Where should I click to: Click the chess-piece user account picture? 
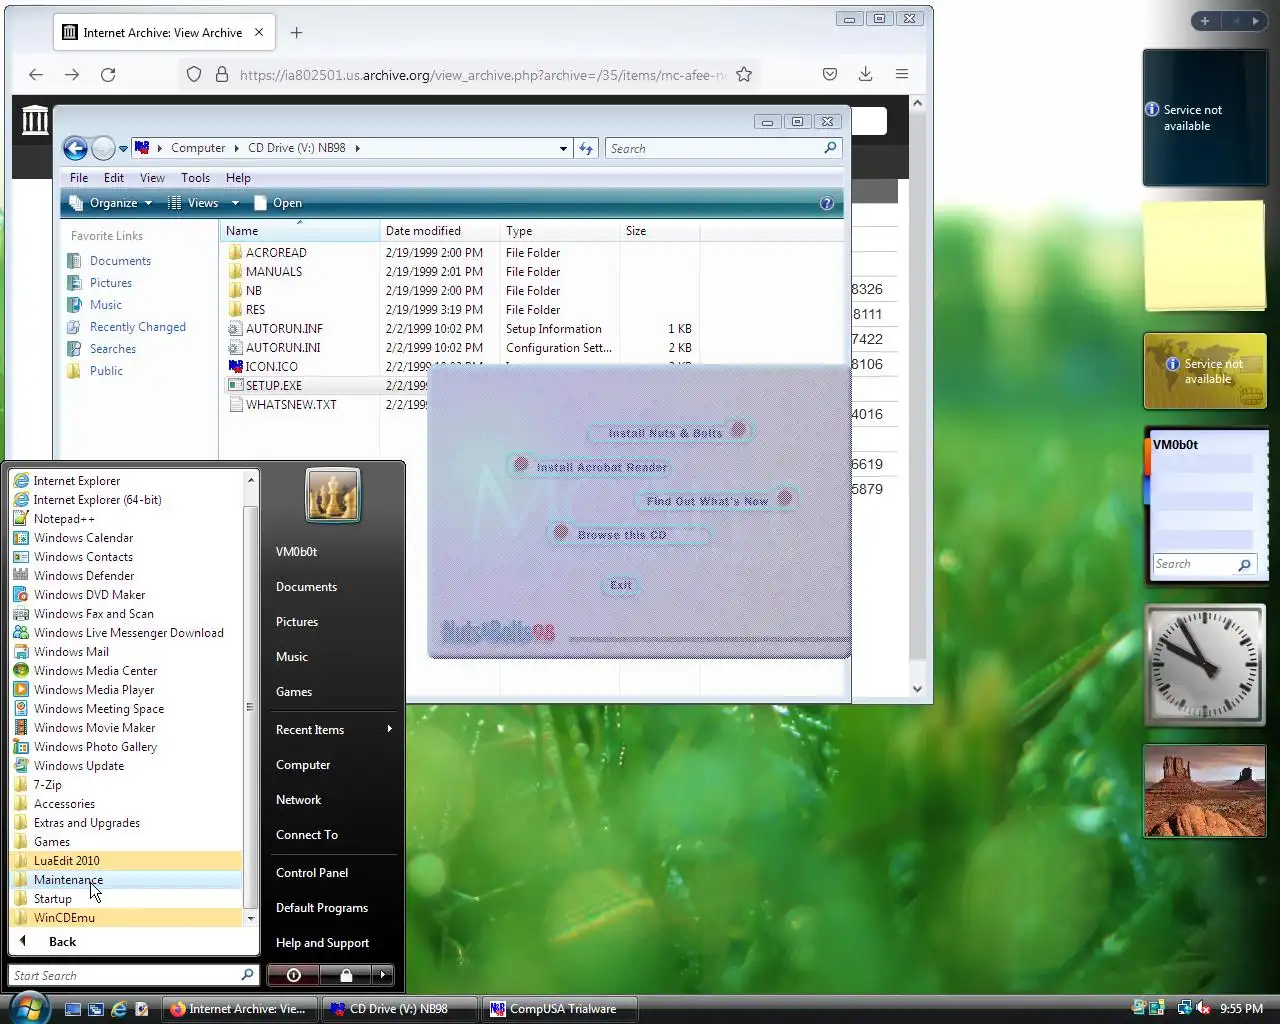[x=332, y=496]
